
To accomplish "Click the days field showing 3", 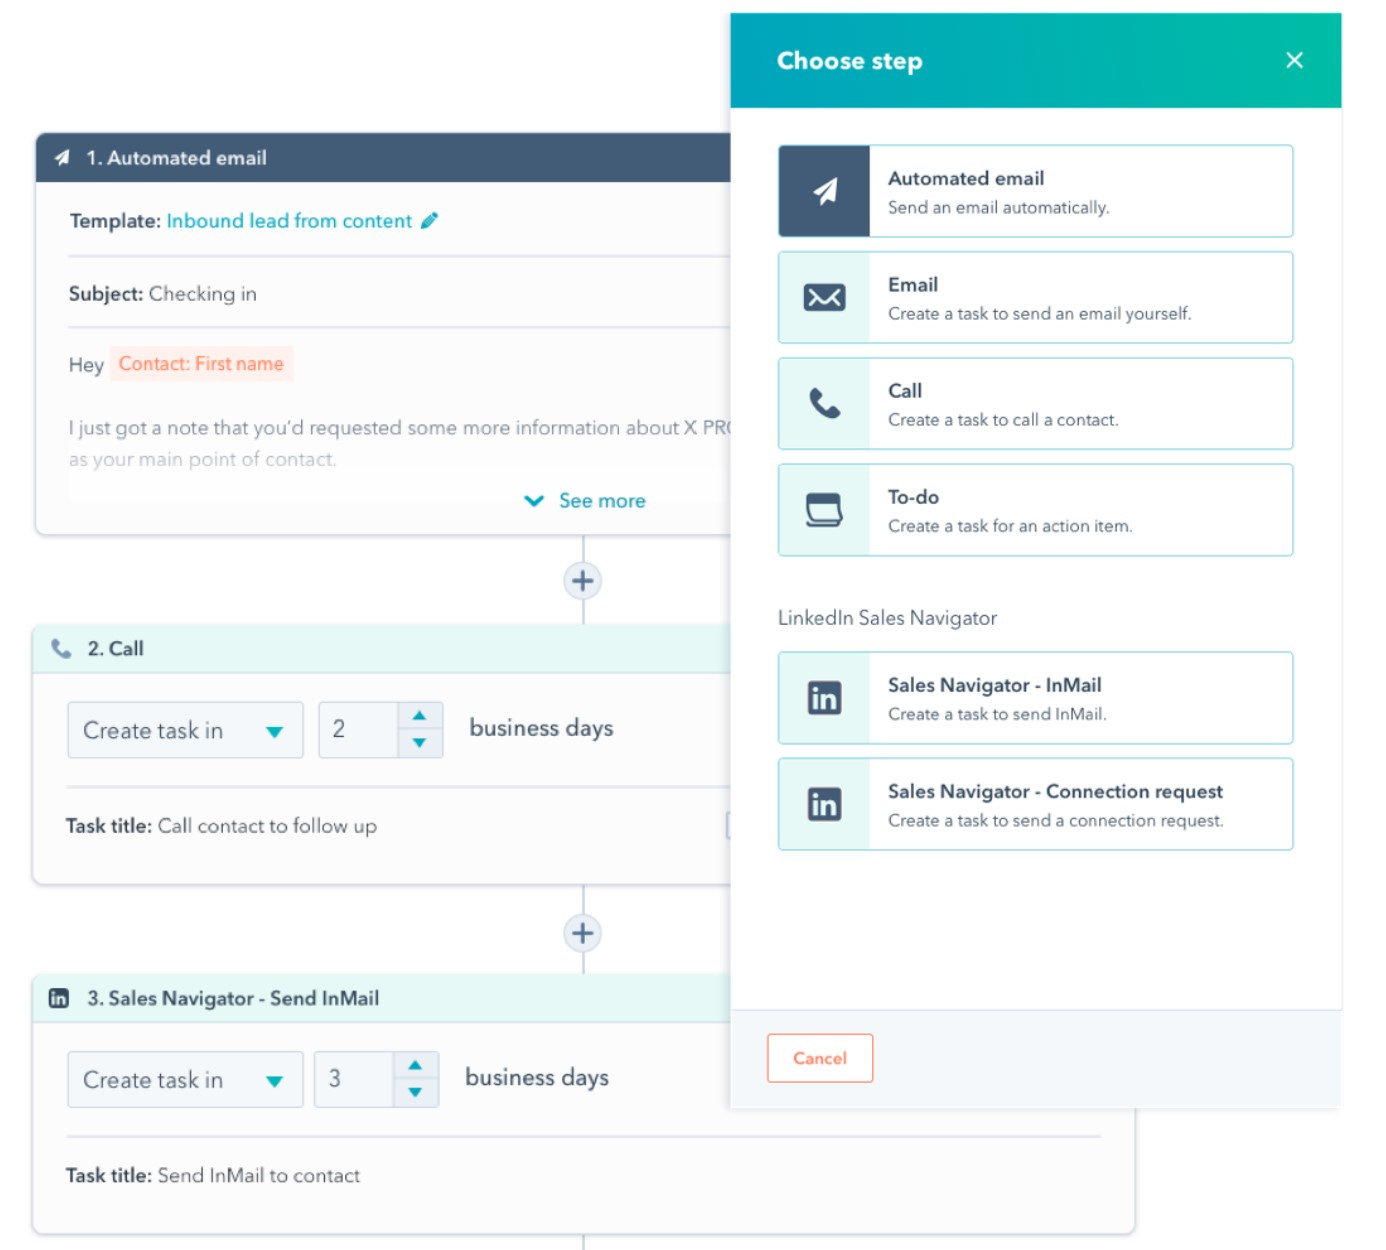I will [x=354, y=1079].
